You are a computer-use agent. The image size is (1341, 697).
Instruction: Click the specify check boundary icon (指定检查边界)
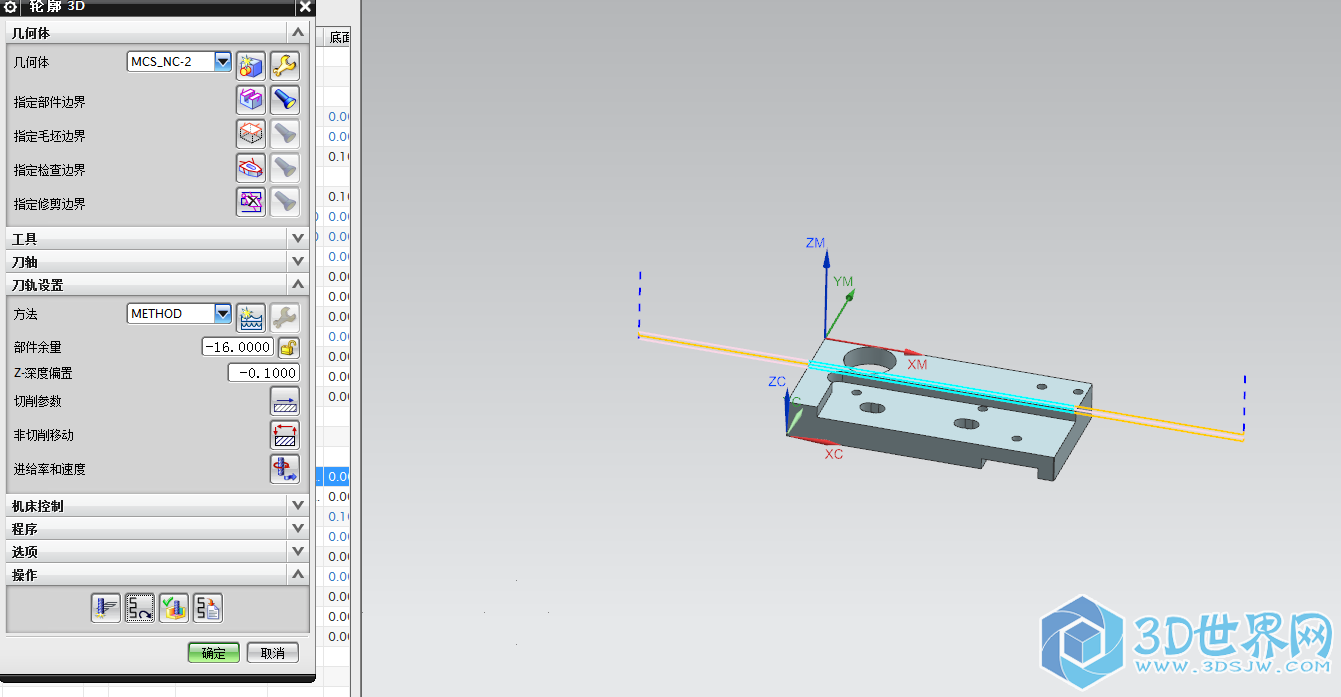(250, 168)
